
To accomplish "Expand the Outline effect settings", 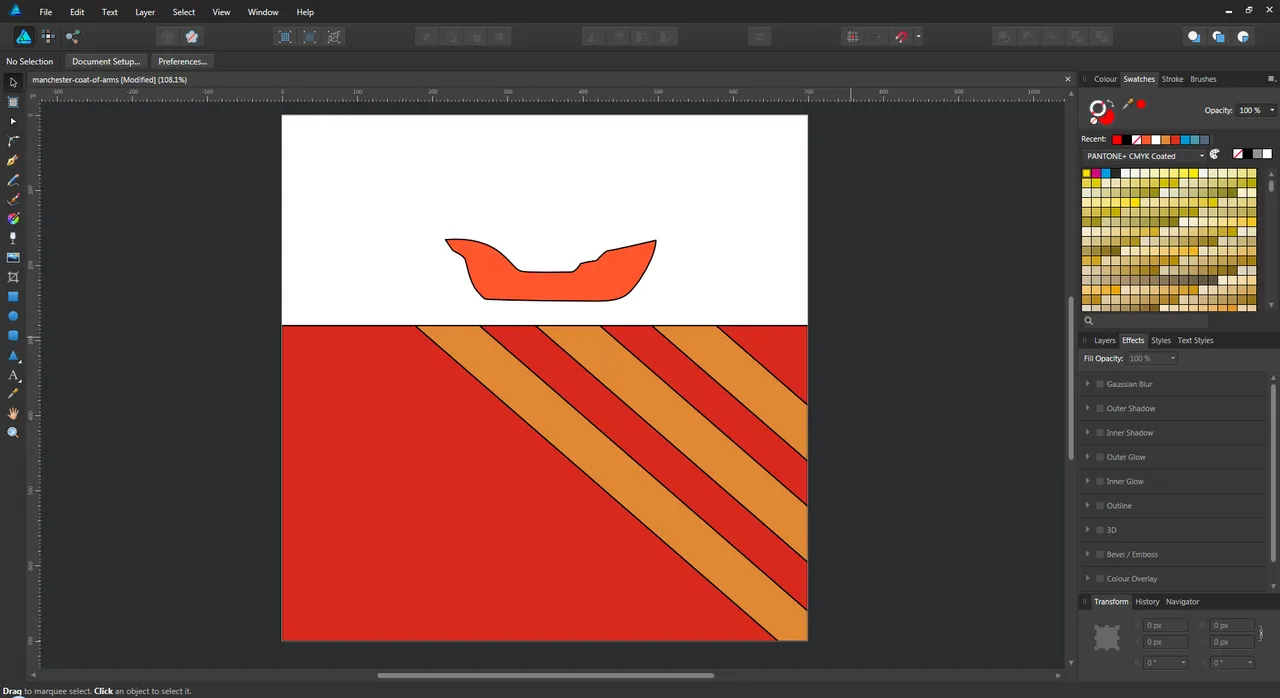I will tap(1088, 506).
